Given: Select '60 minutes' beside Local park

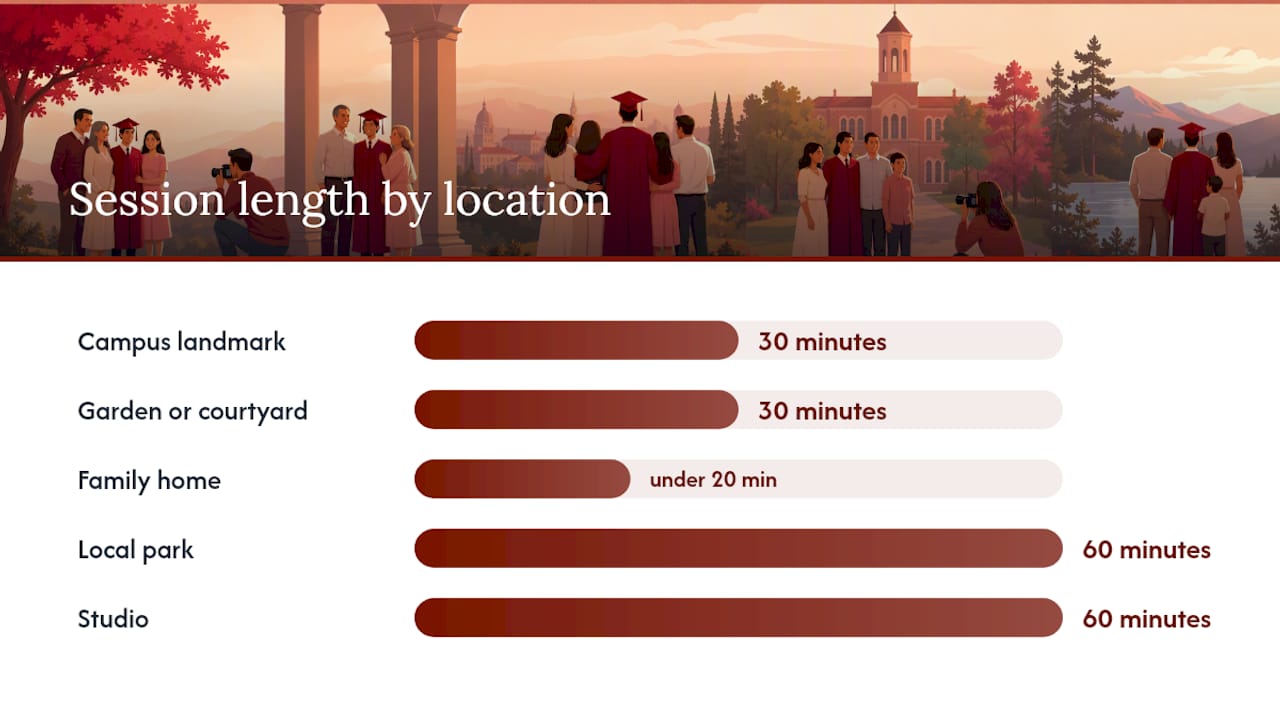Looking at the screenshot, I should pos(1146,550).
